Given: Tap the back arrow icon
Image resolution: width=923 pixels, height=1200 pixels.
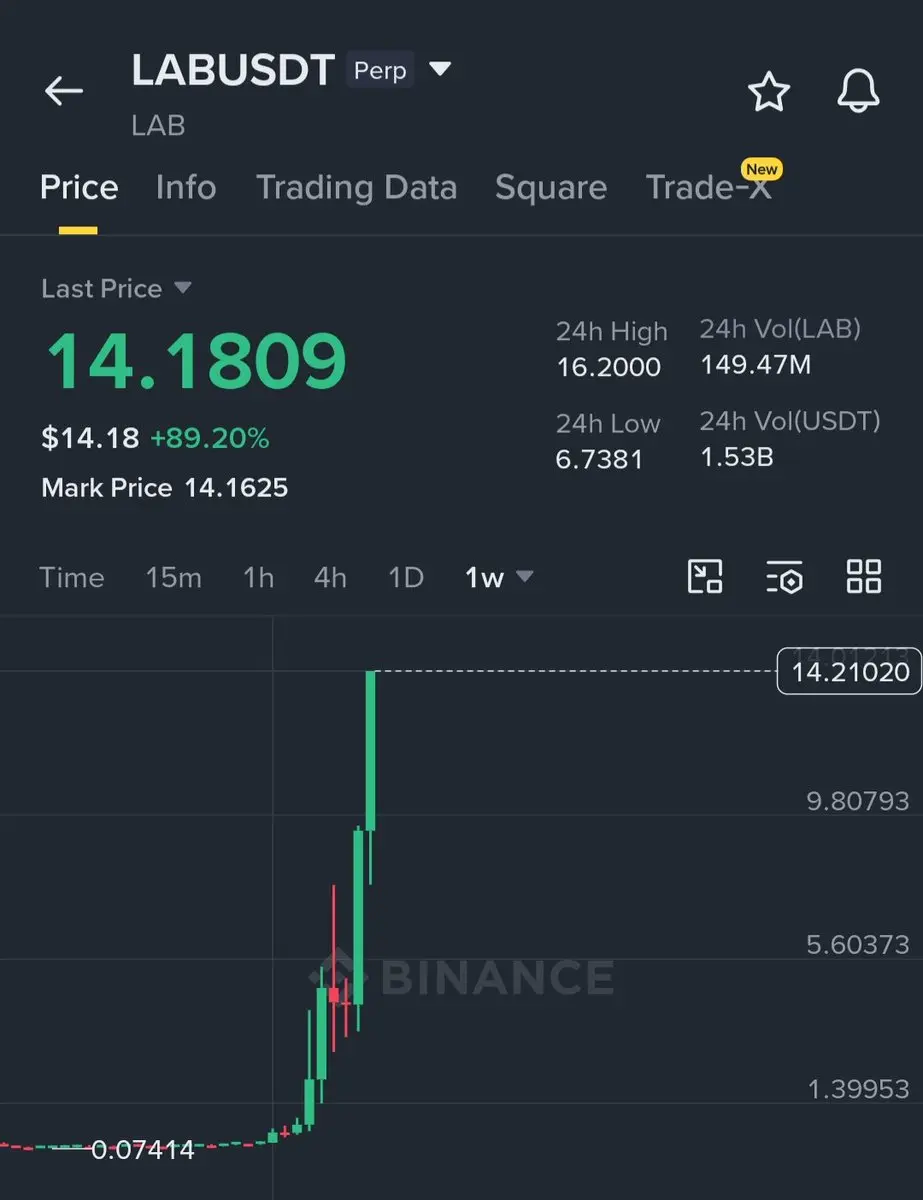Looking at the screenshot, I should click(64, 91).
